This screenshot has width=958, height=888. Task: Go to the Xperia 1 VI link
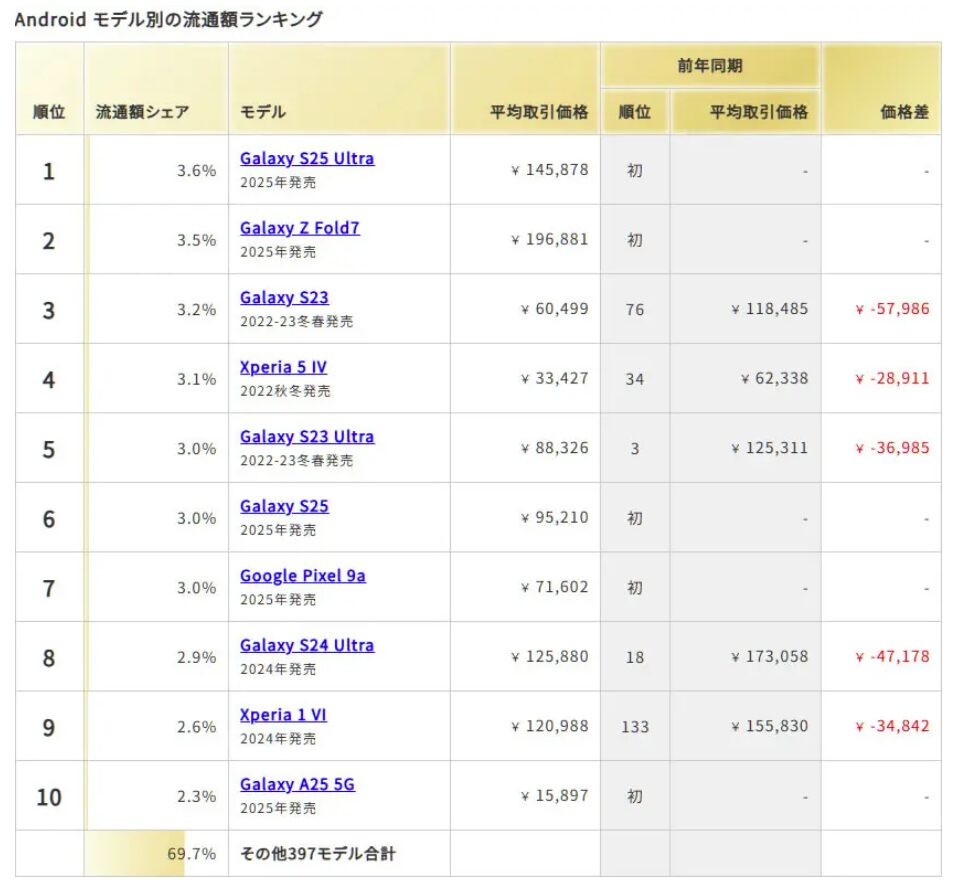coord(283,714)
